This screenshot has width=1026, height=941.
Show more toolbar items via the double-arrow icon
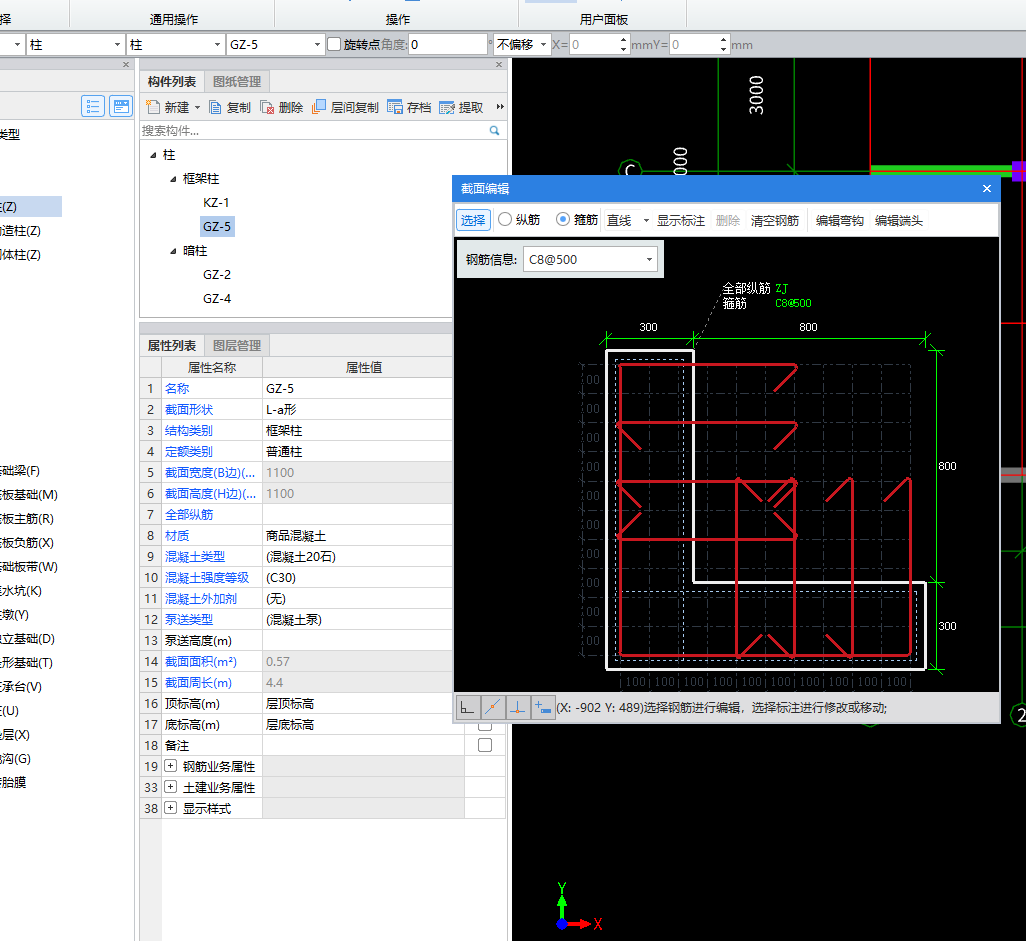[500, 107]
